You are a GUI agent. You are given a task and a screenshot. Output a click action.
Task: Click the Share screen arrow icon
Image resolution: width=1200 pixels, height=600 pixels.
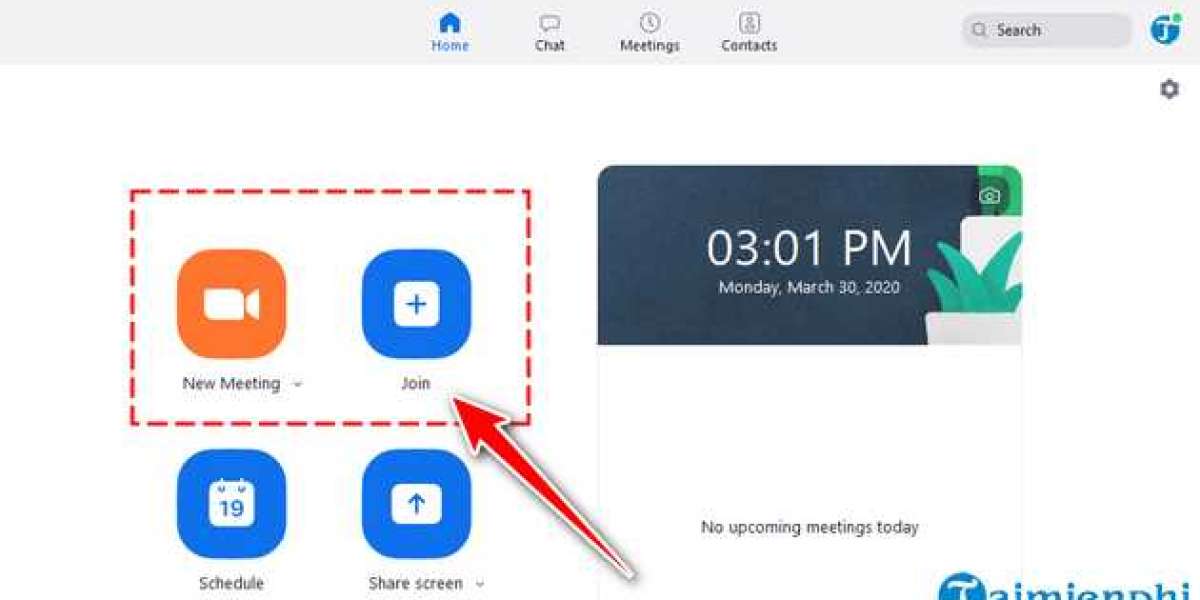pos(416,504)
